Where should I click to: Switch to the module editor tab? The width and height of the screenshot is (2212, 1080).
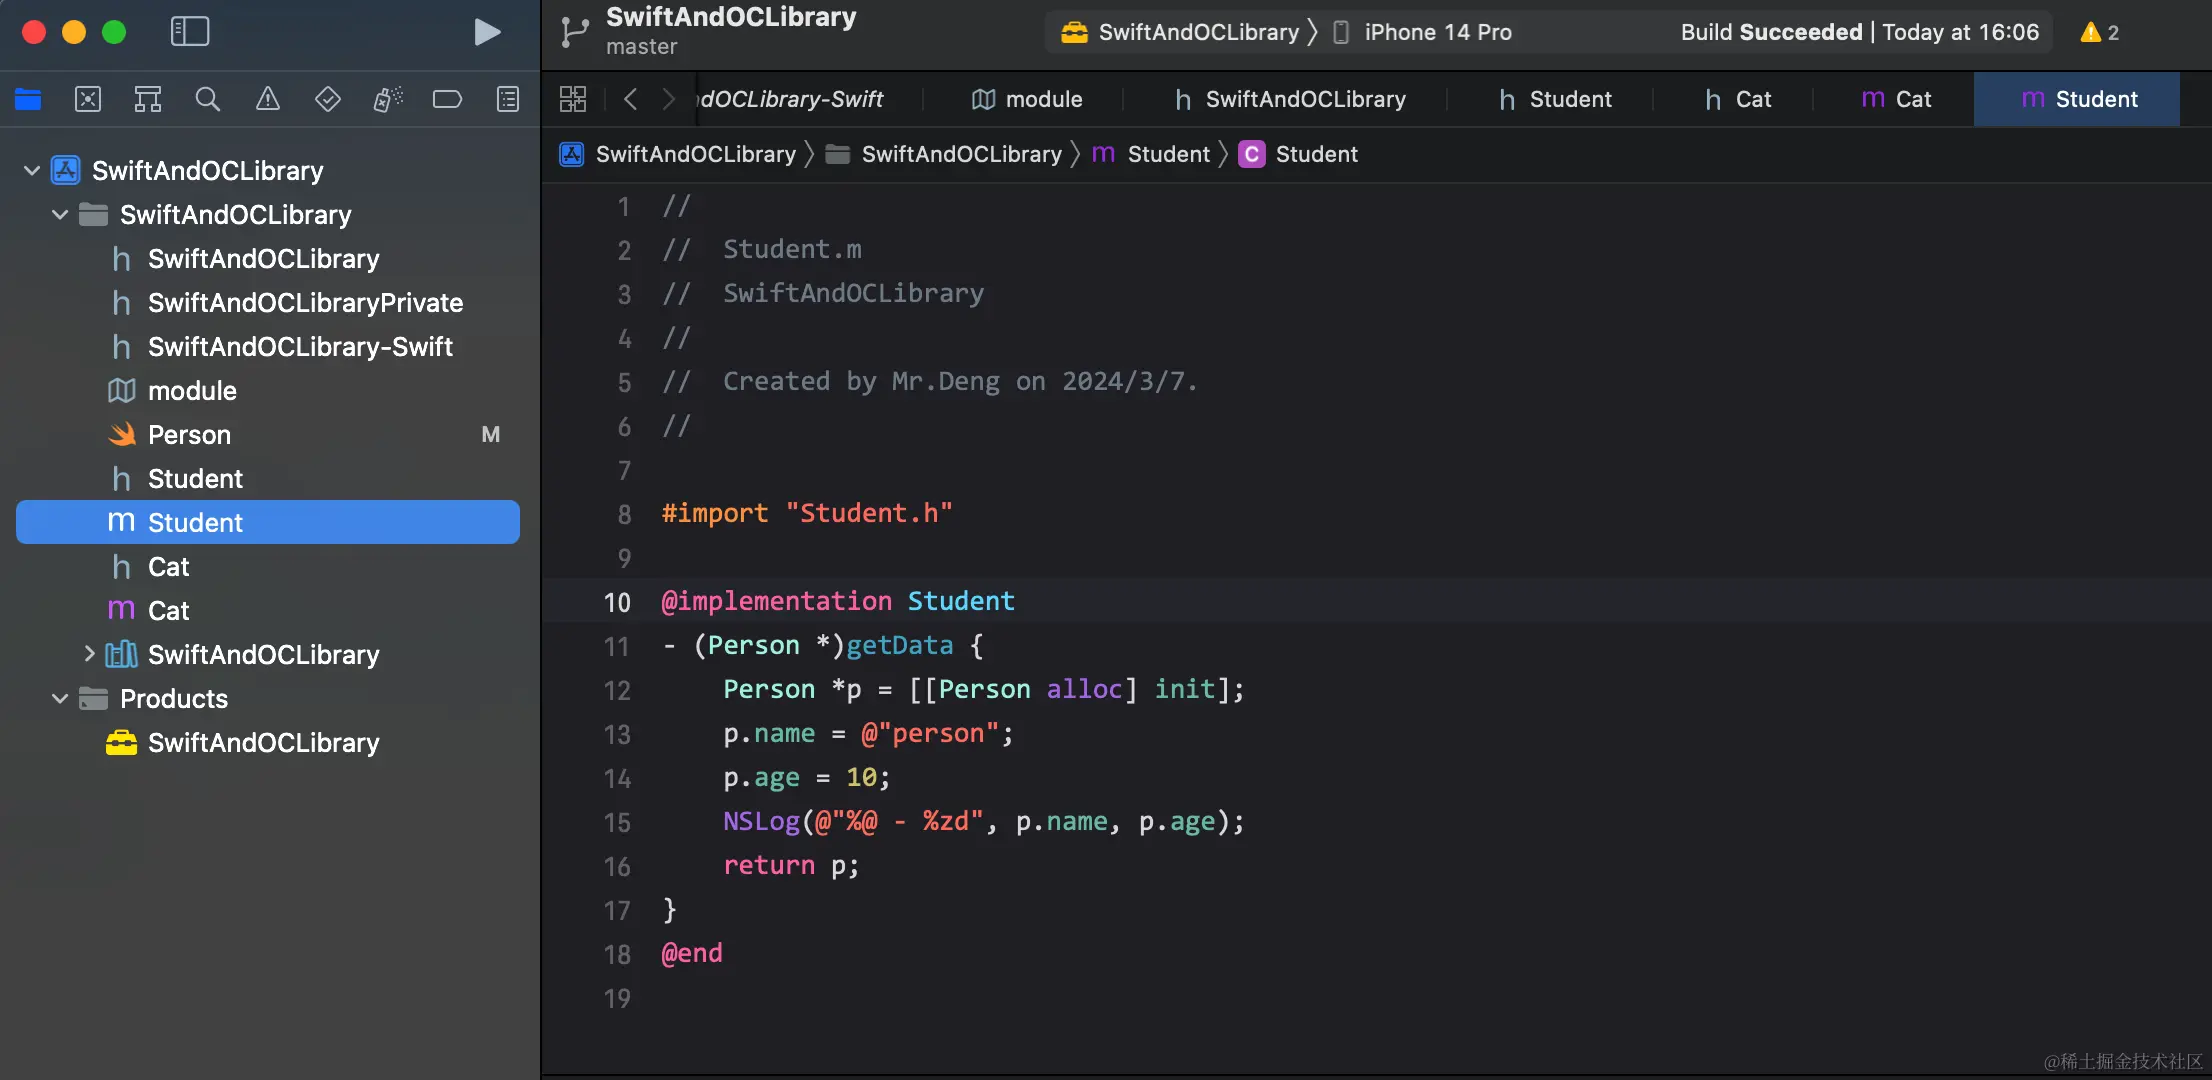[x=1027, y=99]
